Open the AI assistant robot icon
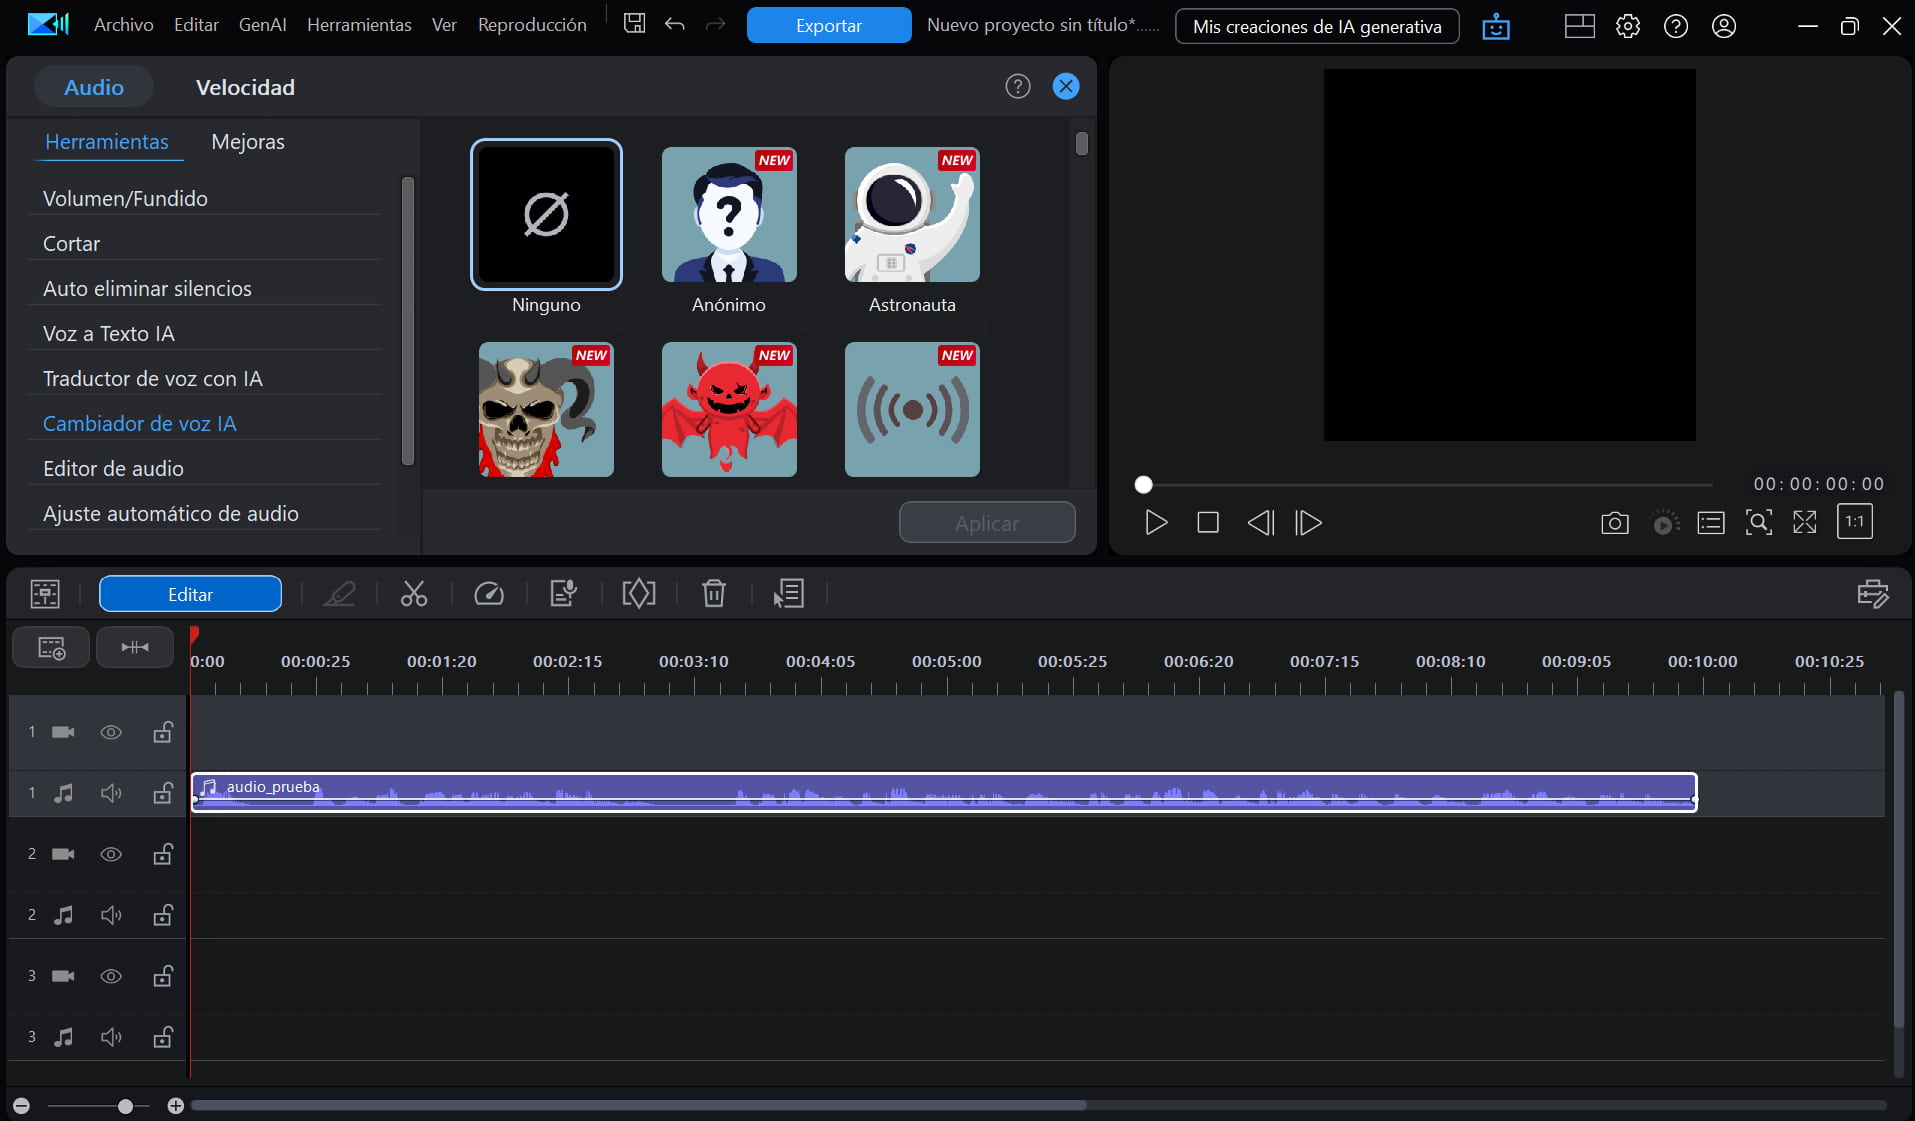1915x1121 pixels. click(1496, 26)
